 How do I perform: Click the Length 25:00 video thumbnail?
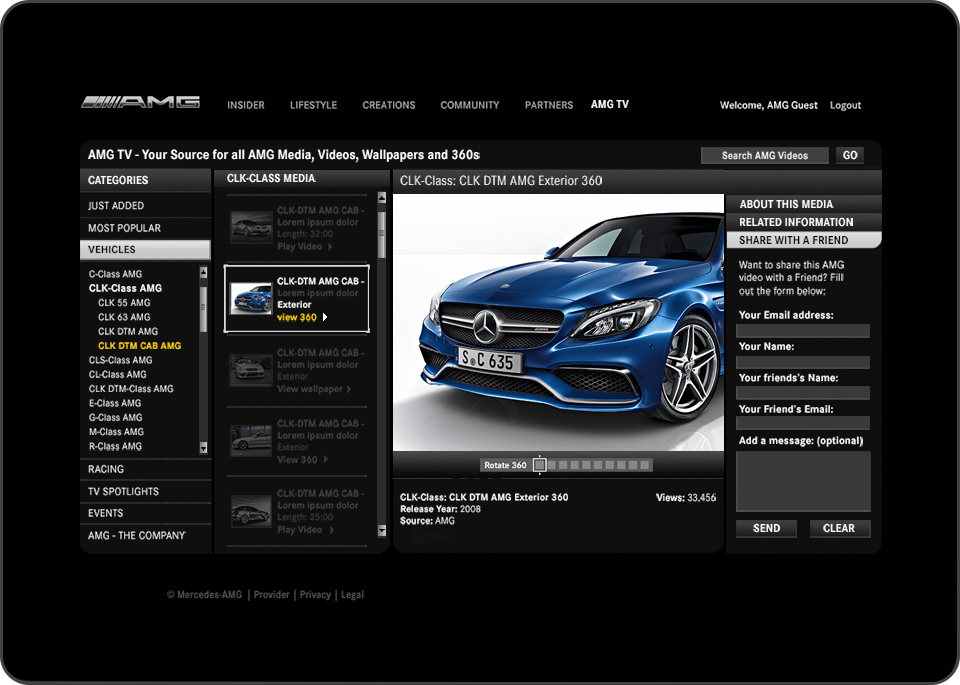[251, 511]
